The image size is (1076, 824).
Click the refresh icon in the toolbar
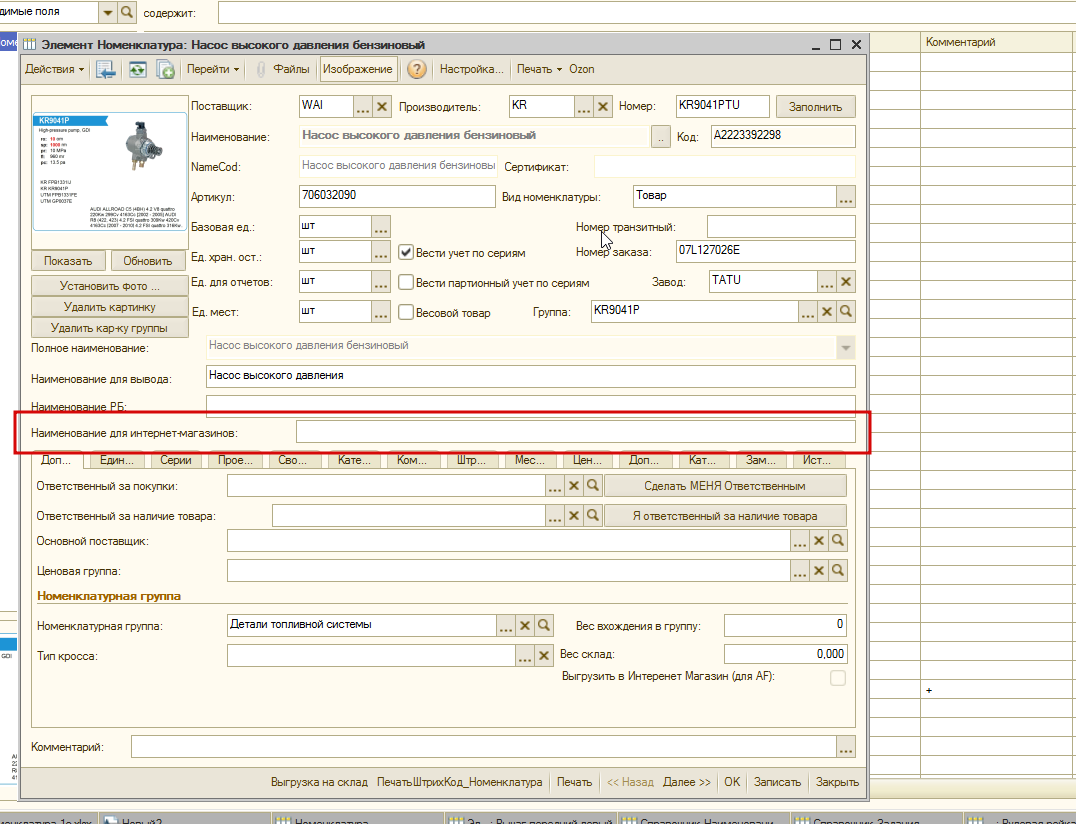coord(137,69)
